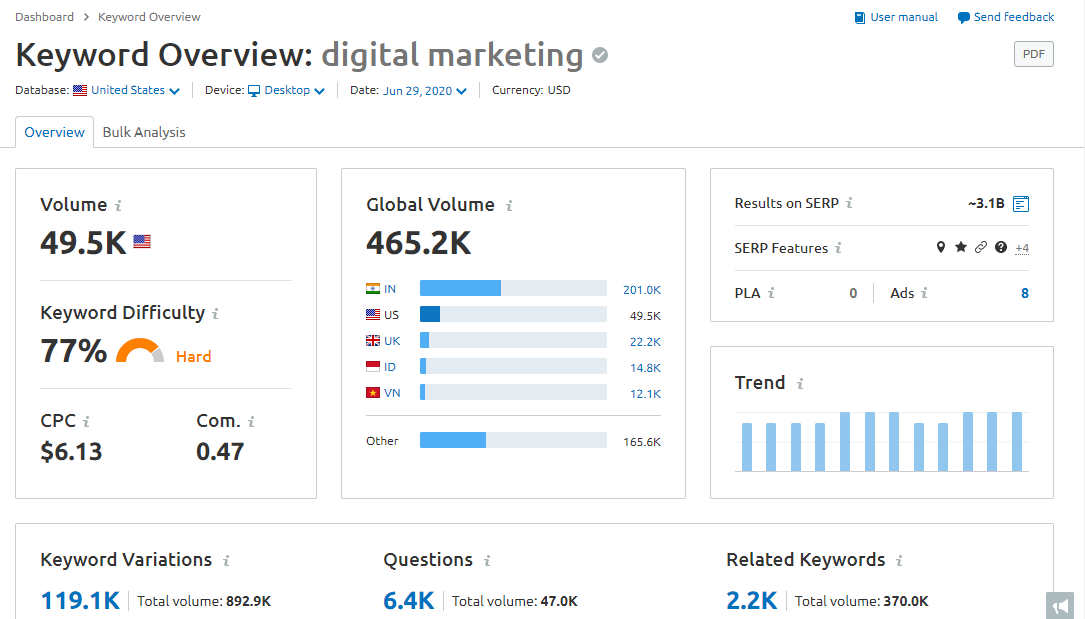Select the Overview tab

tap(54, 131)
